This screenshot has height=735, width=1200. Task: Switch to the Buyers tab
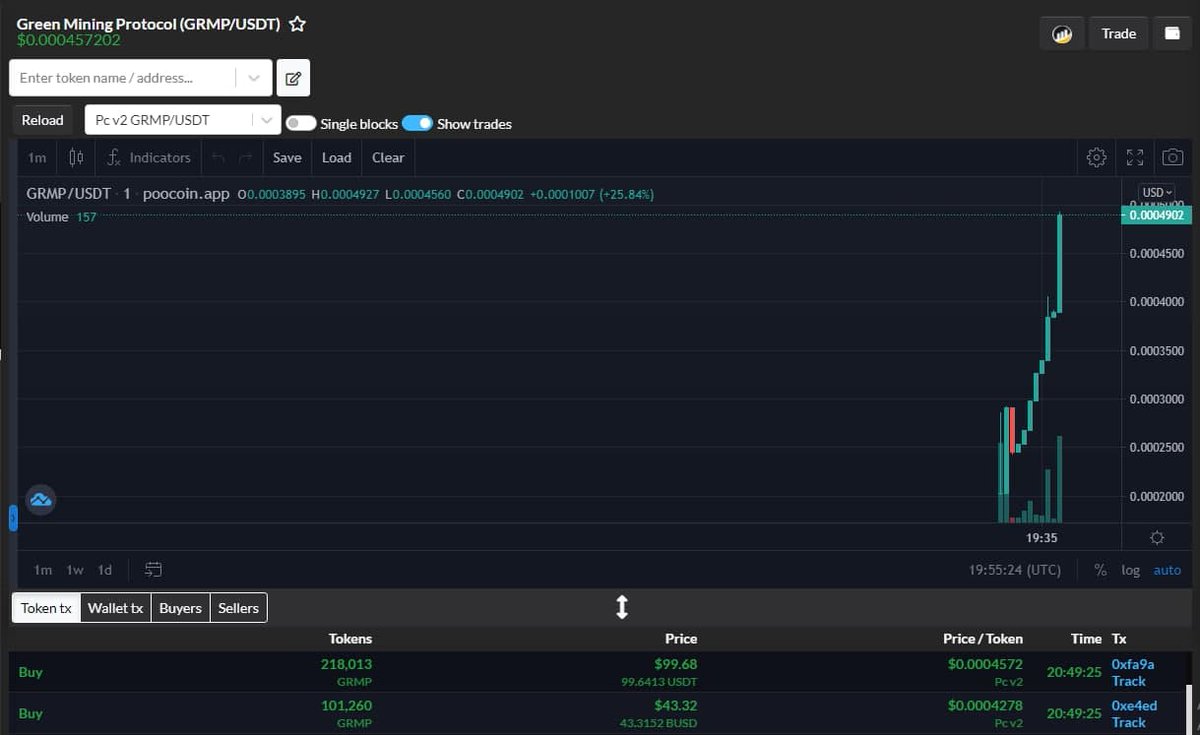[181, 608]
